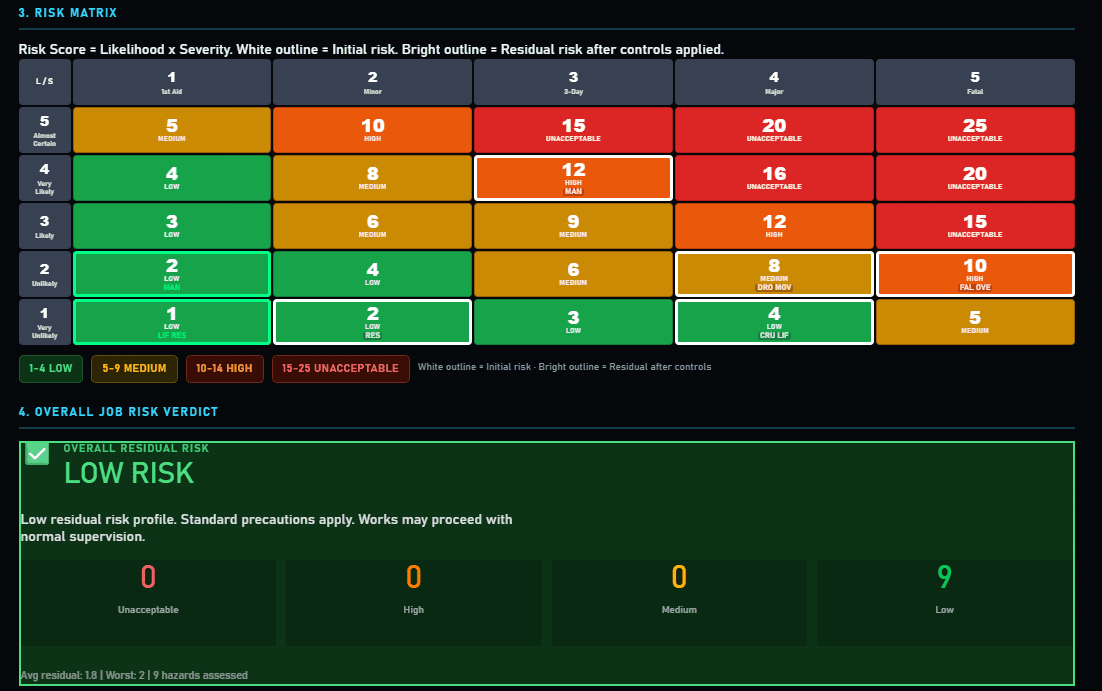Click the 3. RISK MATRIX section heading
The height and width of the screenshot is (691, 1102).
[x=66, y=12]
